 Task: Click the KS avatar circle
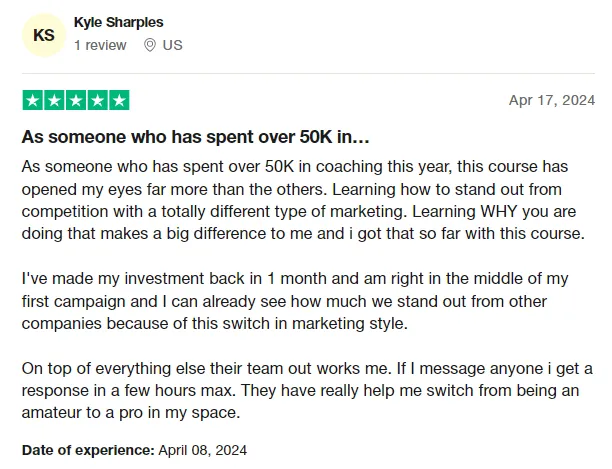[44, 35]
